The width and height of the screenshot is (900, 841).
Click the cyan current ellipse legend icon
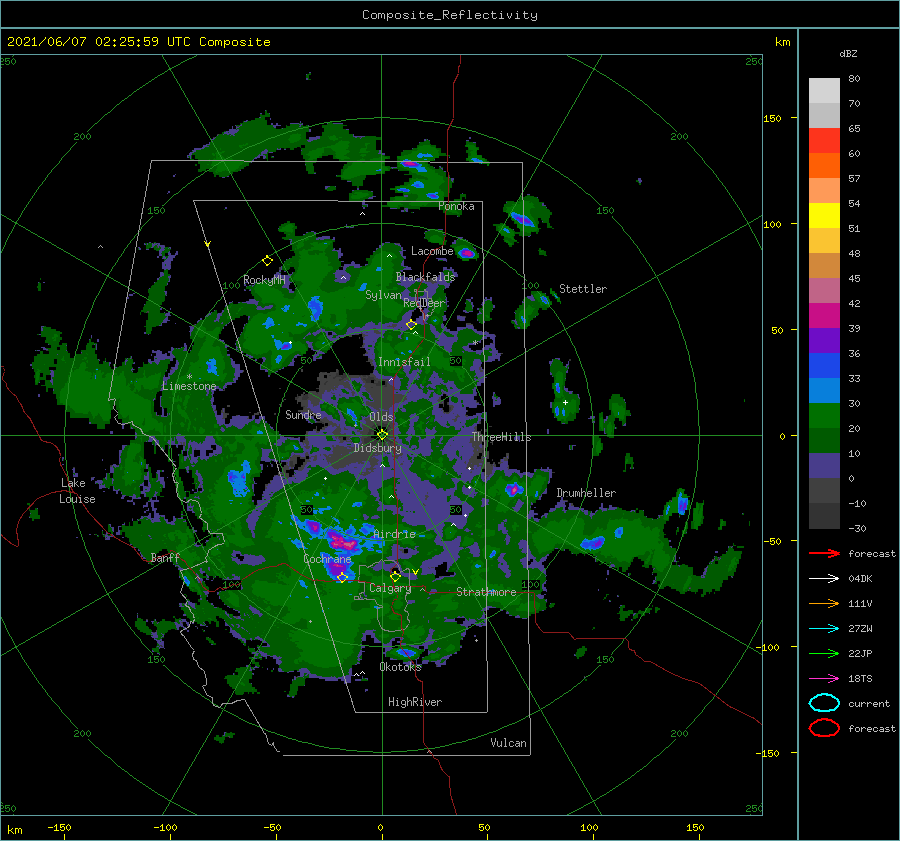point(824,703)
